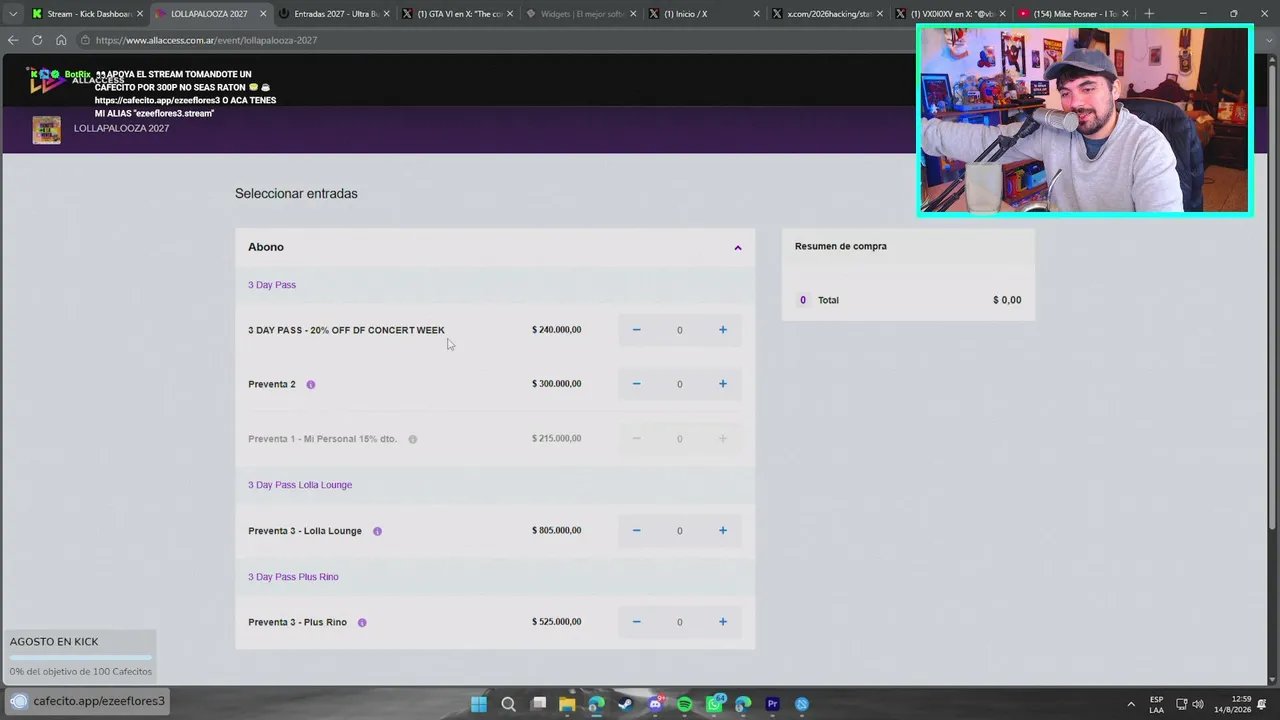1280x720 pixels.
Task: Switch to Inicio / X tab
Action: [703, 14]
